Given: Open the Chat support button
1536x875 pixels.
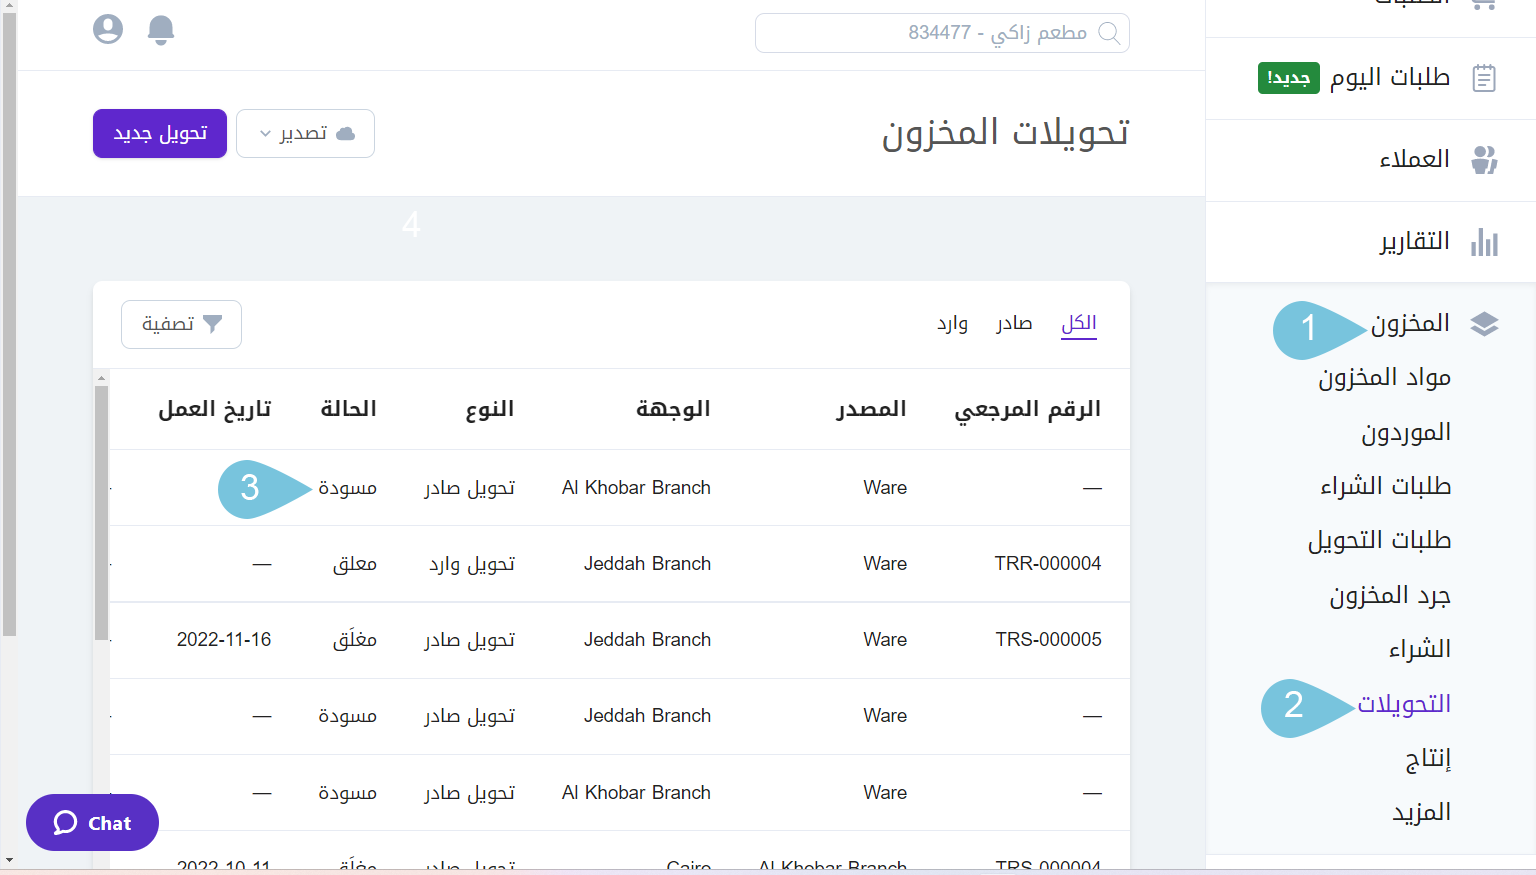Looking at the screenshot, I should pos(92,823).
